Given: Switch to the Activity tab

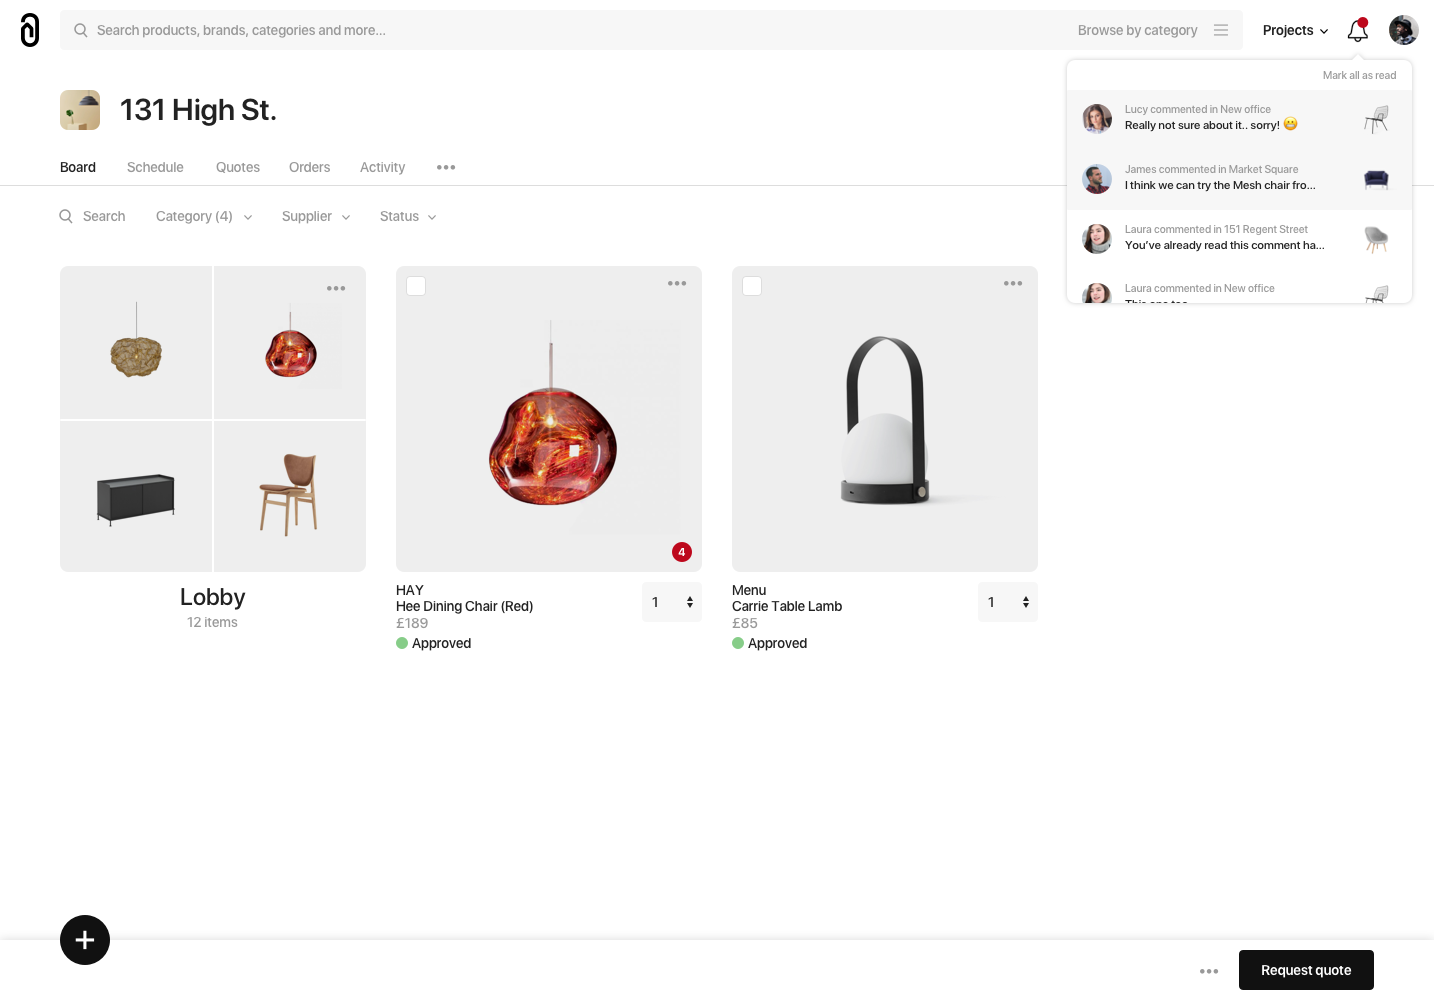Looking at the screenshot, I should click(382, 167).
